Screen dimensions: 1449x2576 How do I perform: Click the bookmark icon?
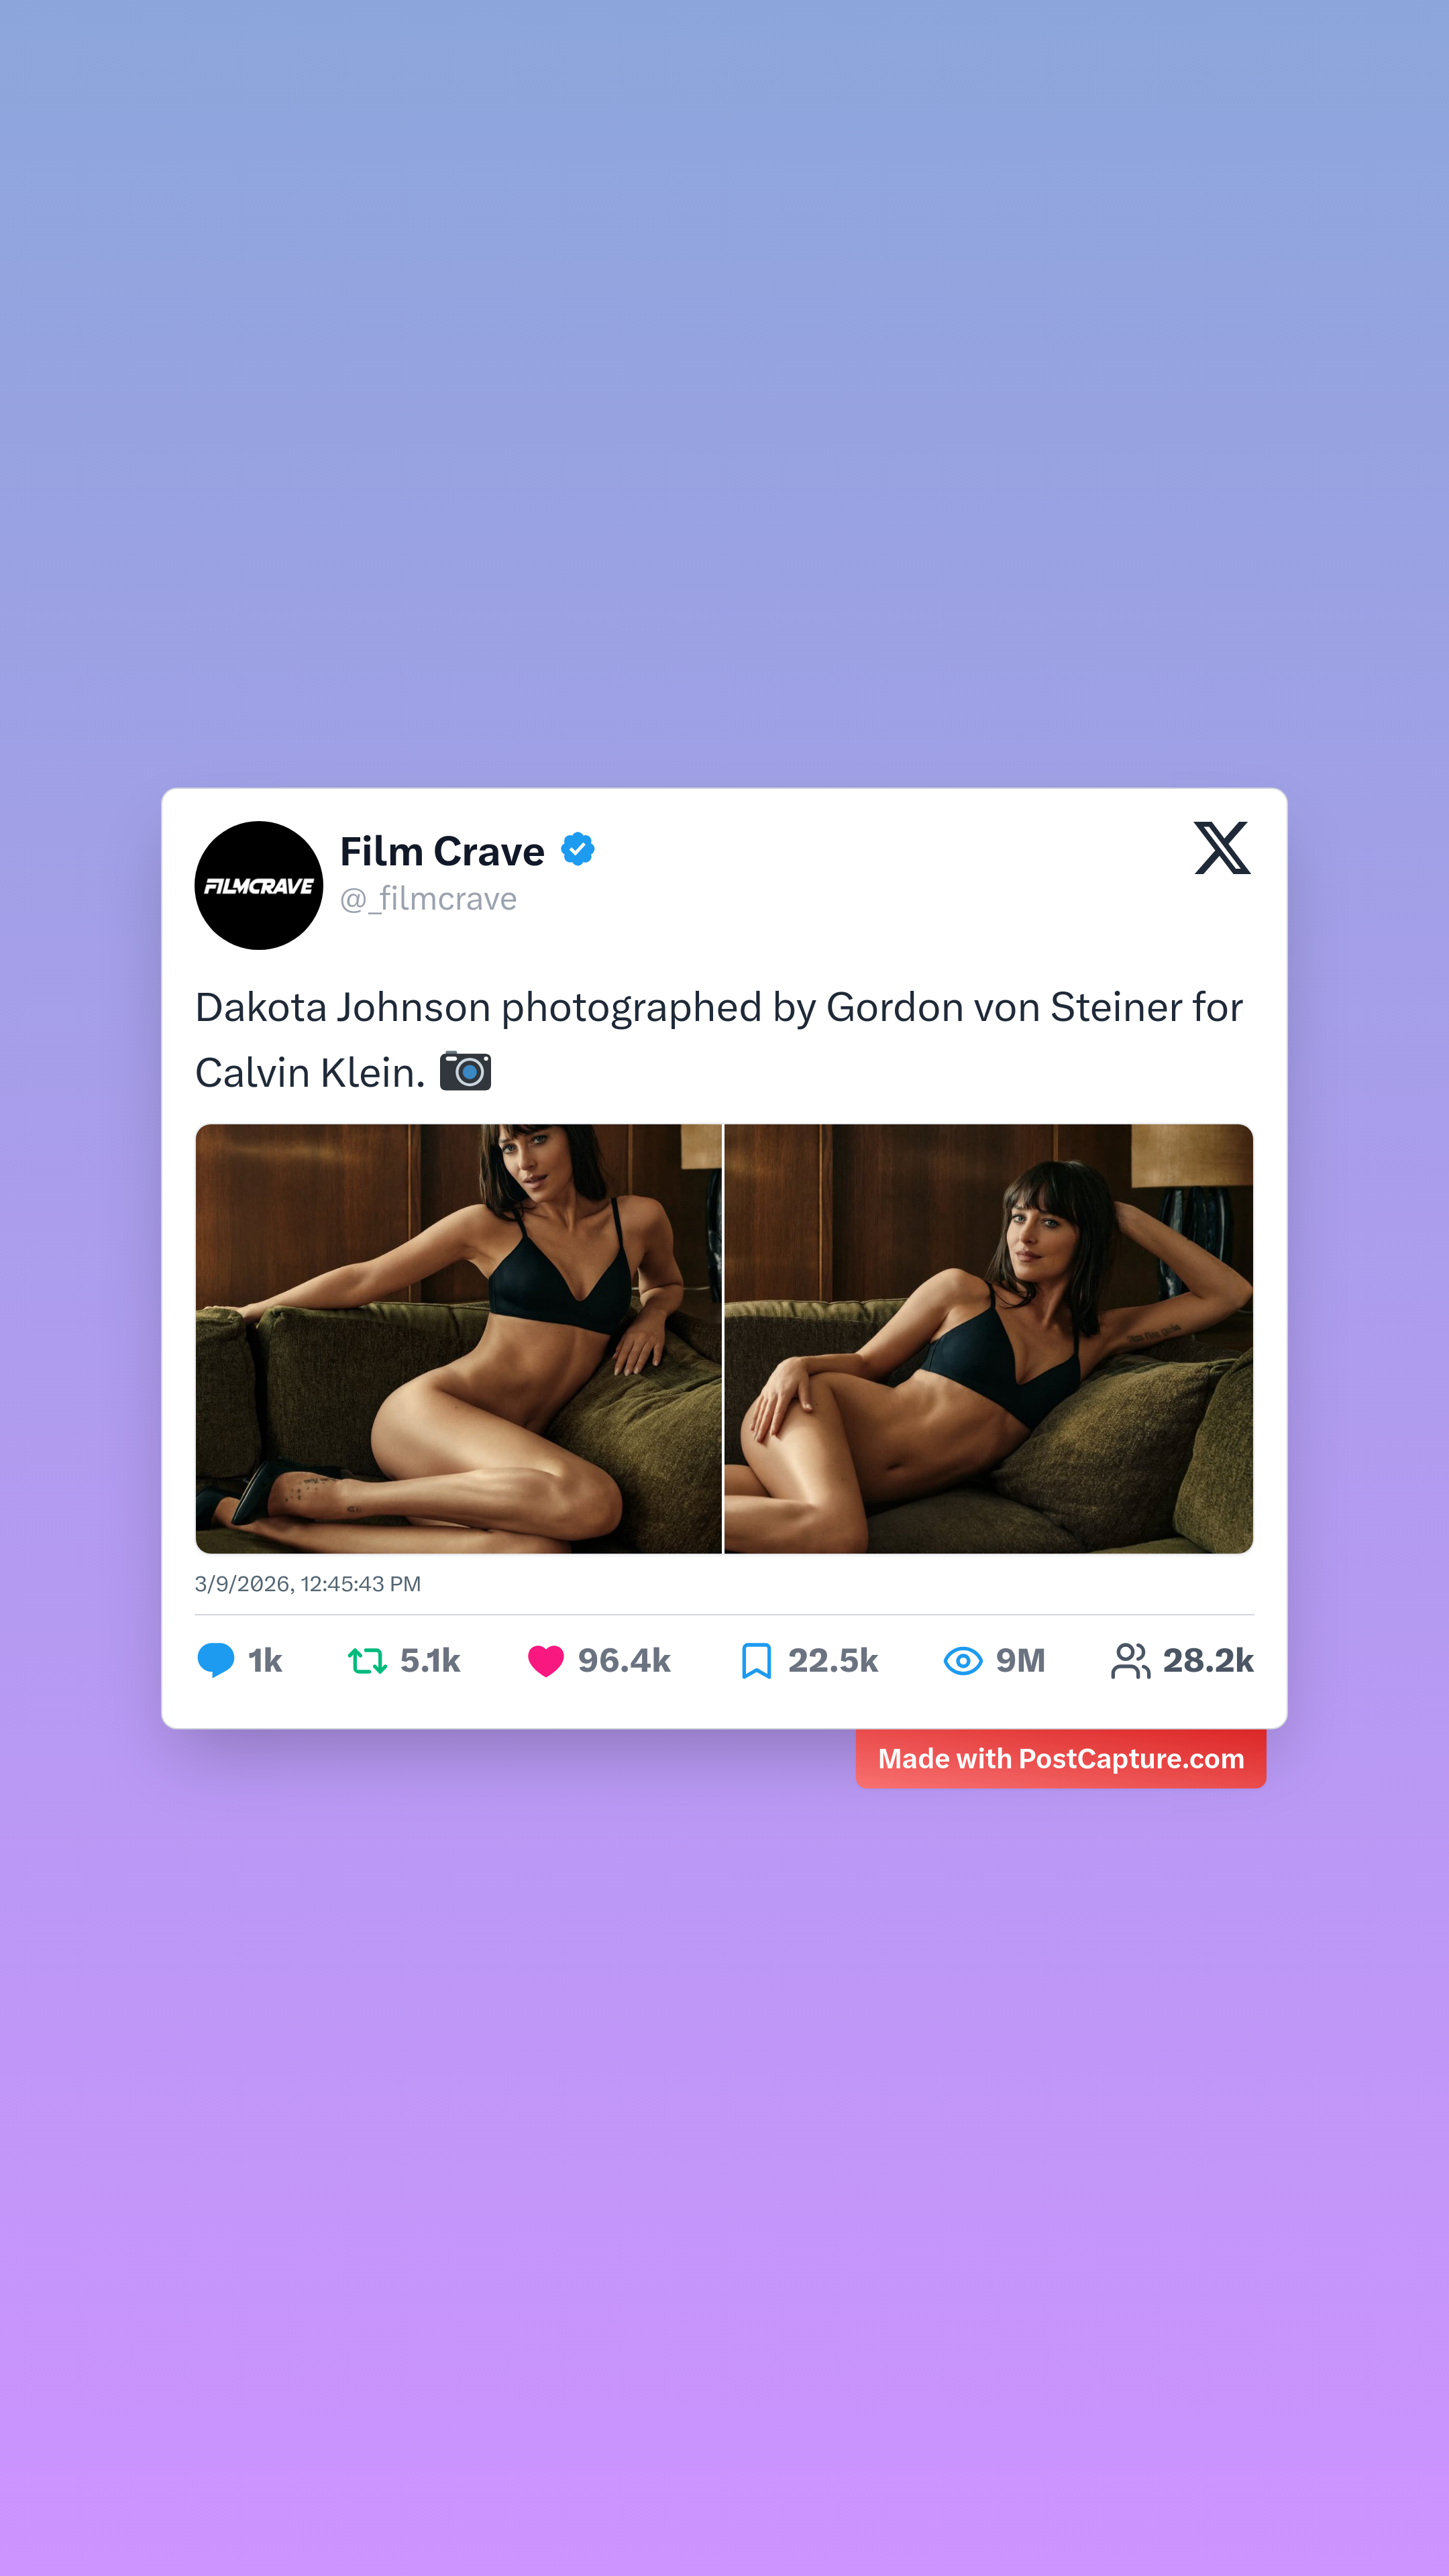click(x=756, y=1661)
